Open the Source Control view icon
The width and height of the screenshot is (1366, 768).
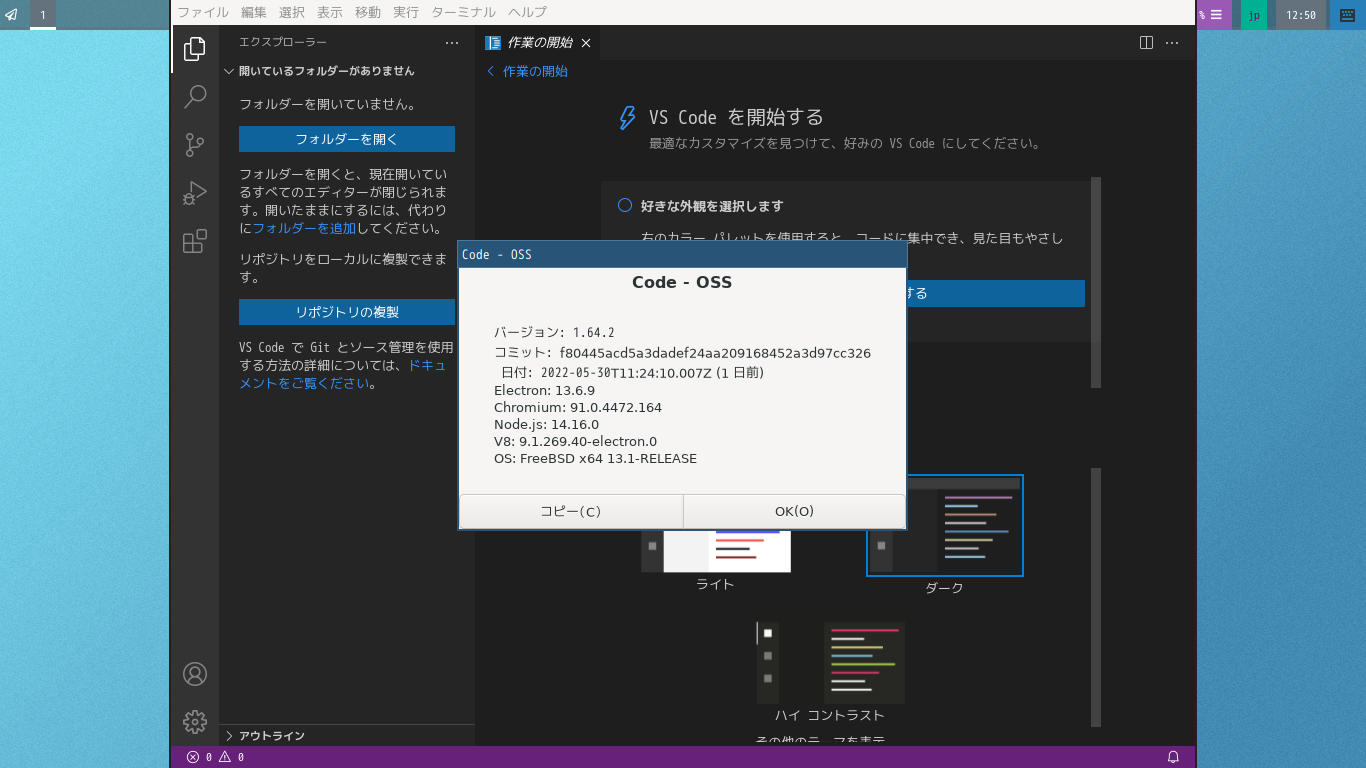[x=195, y=145]
